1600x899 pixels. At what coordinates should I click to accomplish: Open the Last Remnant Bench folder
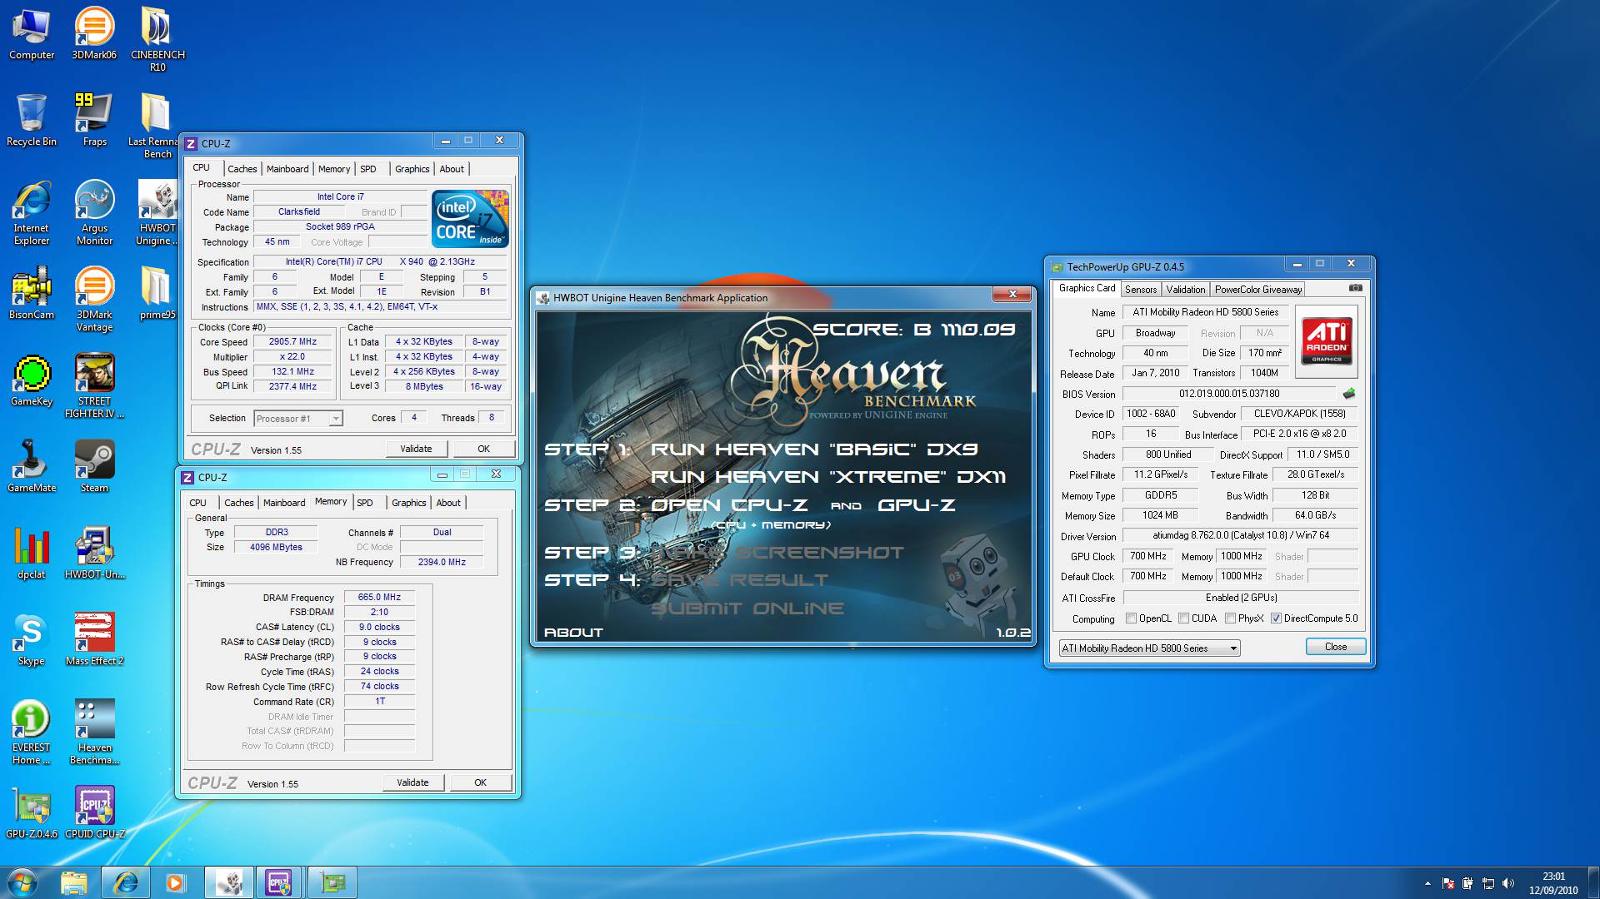pos(155,126)
